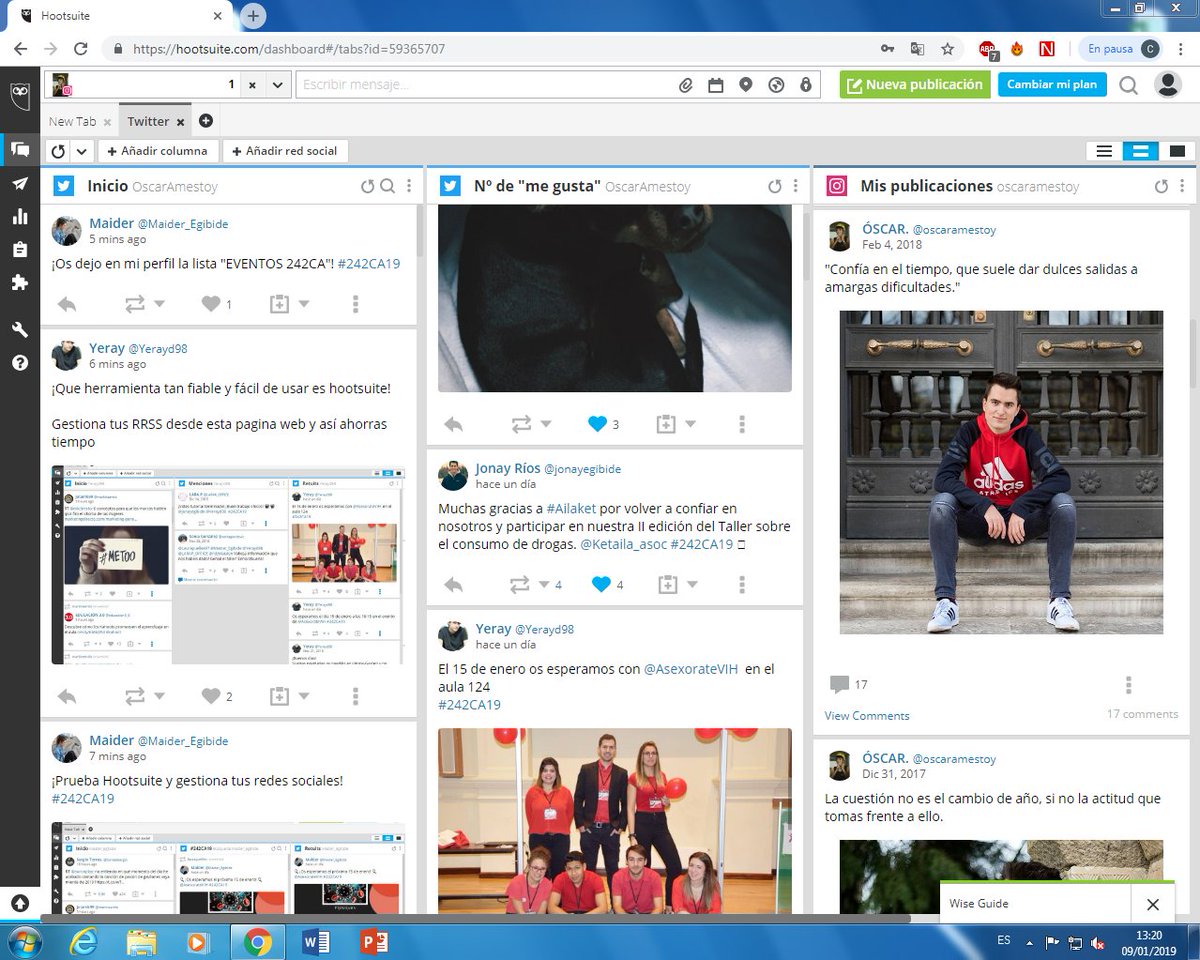Like Maider's EVENTOS 242CA tweet
This screenshot has height=960, width=1200.
211,304
